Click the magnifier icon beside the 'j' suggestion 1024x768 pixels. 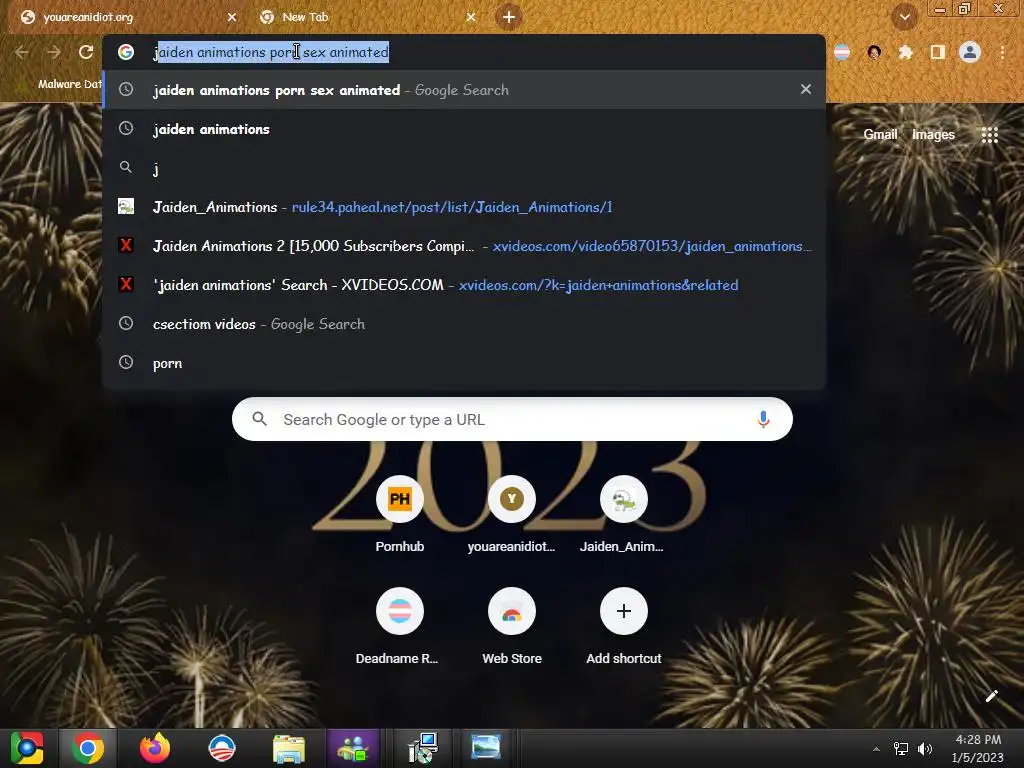[x=126, y=168]
